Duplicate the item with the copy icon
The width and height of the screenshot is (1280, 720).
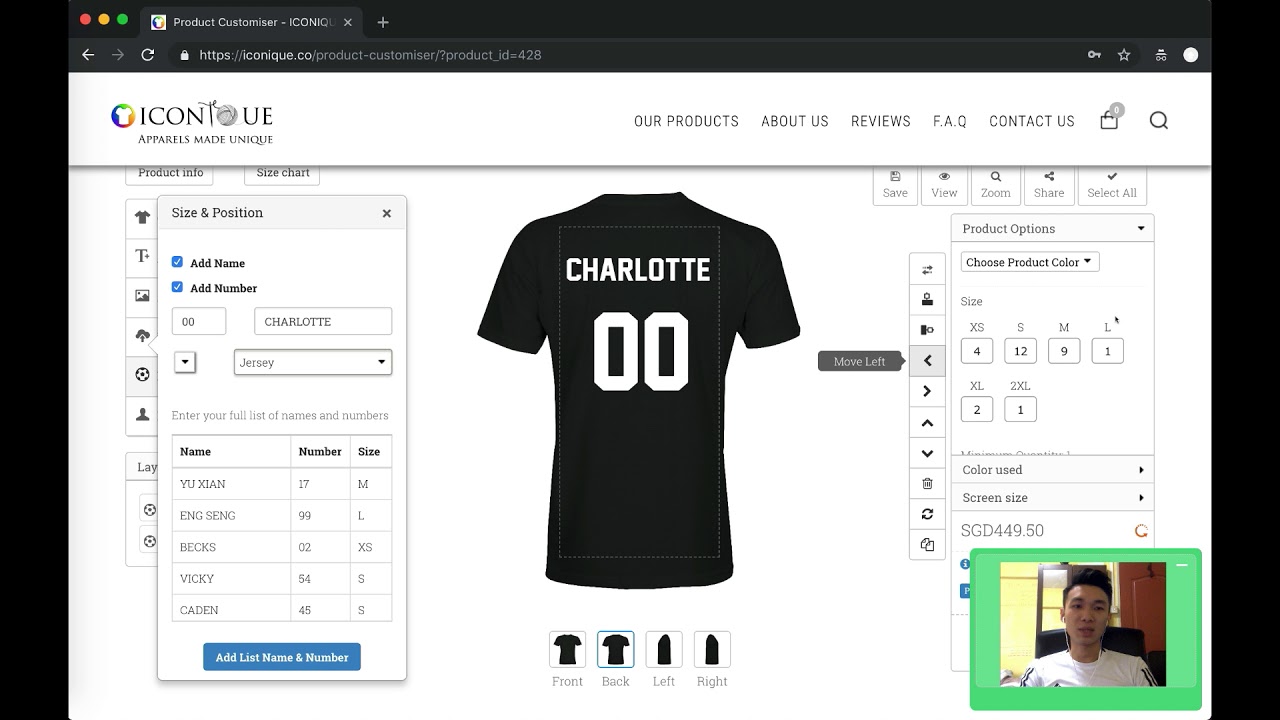tap(927, 545)
